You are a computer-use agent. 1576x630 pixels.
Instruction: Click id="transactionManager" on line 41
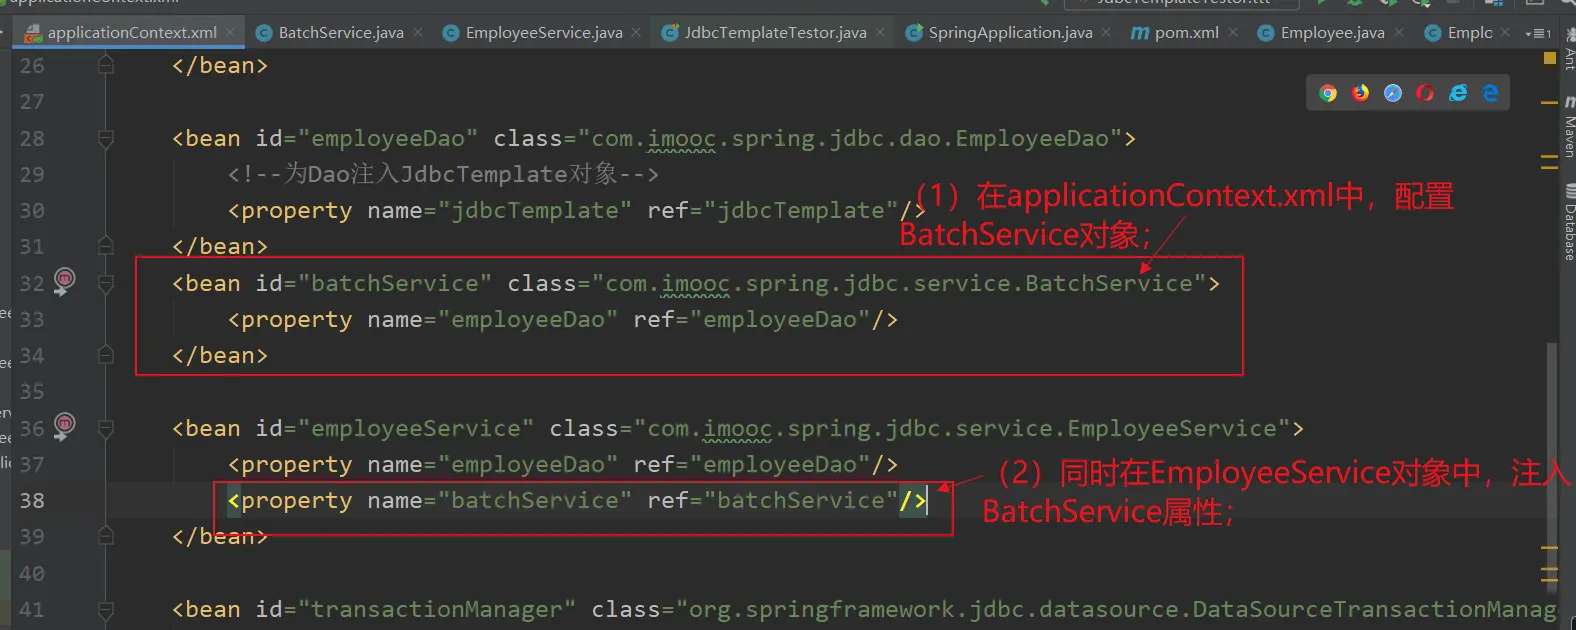(416, 610)
